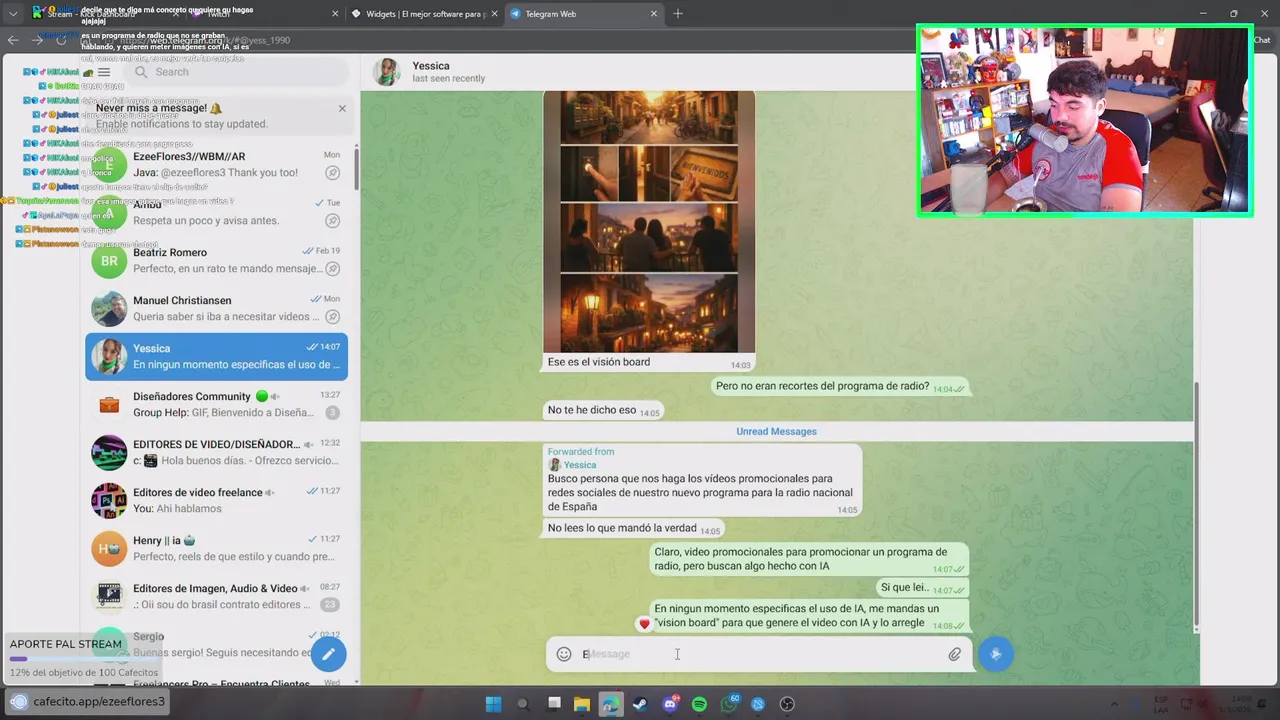The width and height of the screenshot is (1280, 720).
Task: Open the Beatriz Romero conversation
Action: pyautogui.click(x=216, y=260)
